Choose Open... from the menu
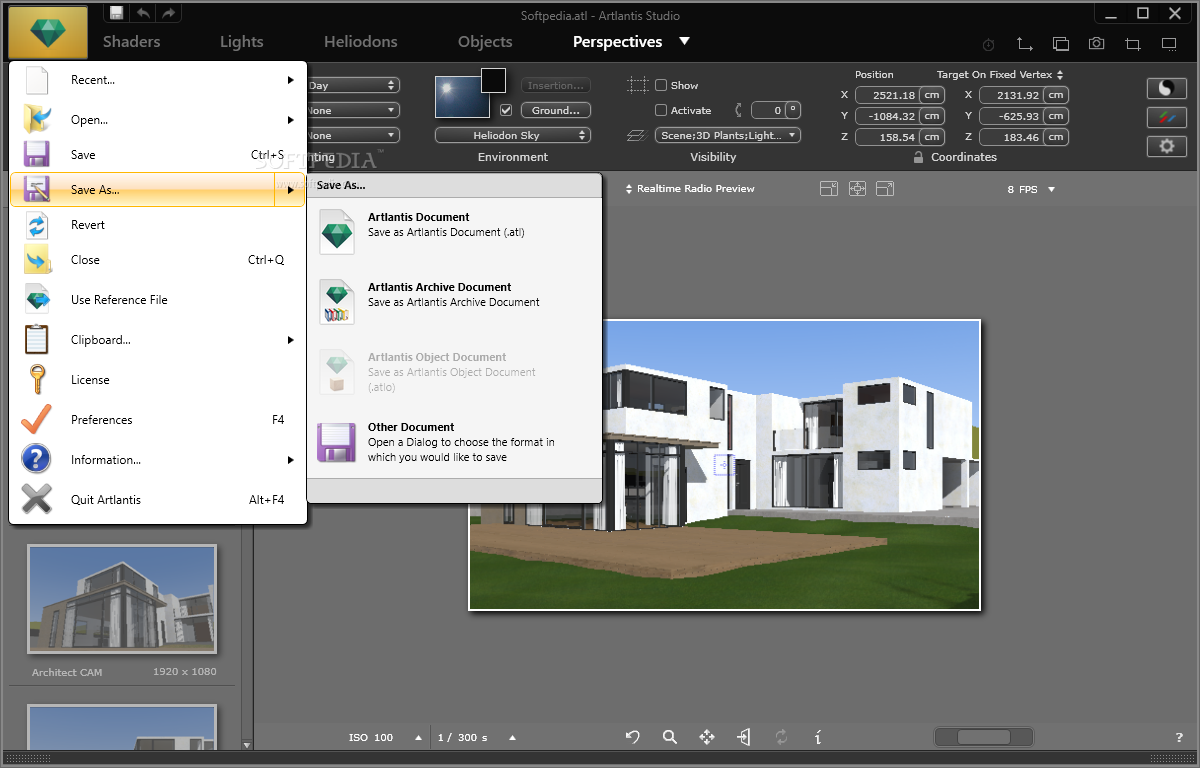The image size is (1200, 768). pyautogui.click(x=157, y=120)
